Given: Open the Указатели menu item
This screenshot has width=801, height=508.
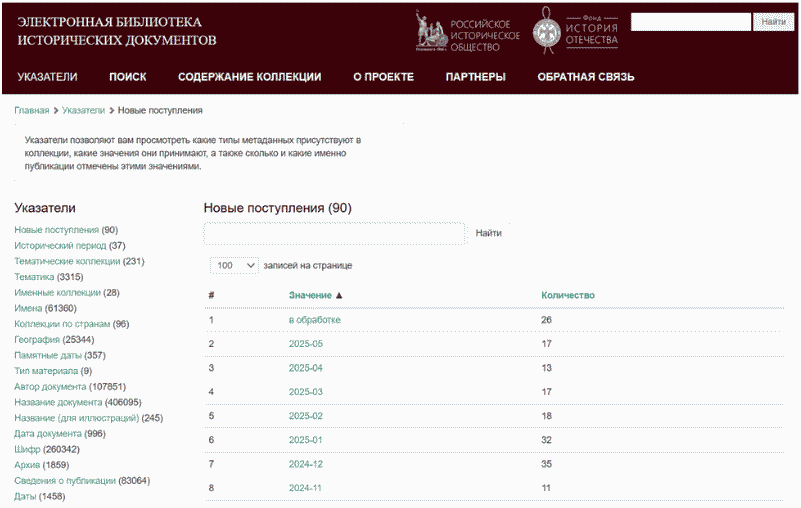Looking at the screenshot, I should (47, 77).
